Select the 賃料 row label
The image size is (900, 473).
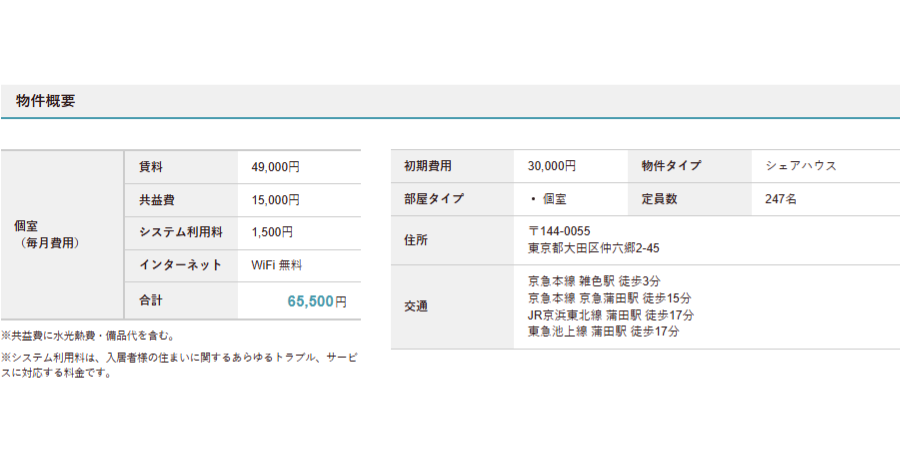151,167
